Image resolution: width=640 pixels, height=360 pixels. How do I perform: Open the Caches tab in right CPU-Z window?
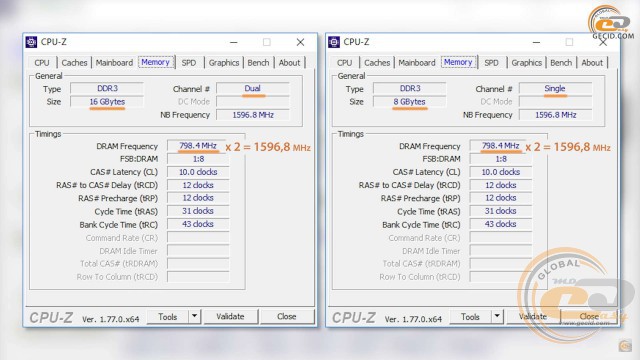coord(377,63)
